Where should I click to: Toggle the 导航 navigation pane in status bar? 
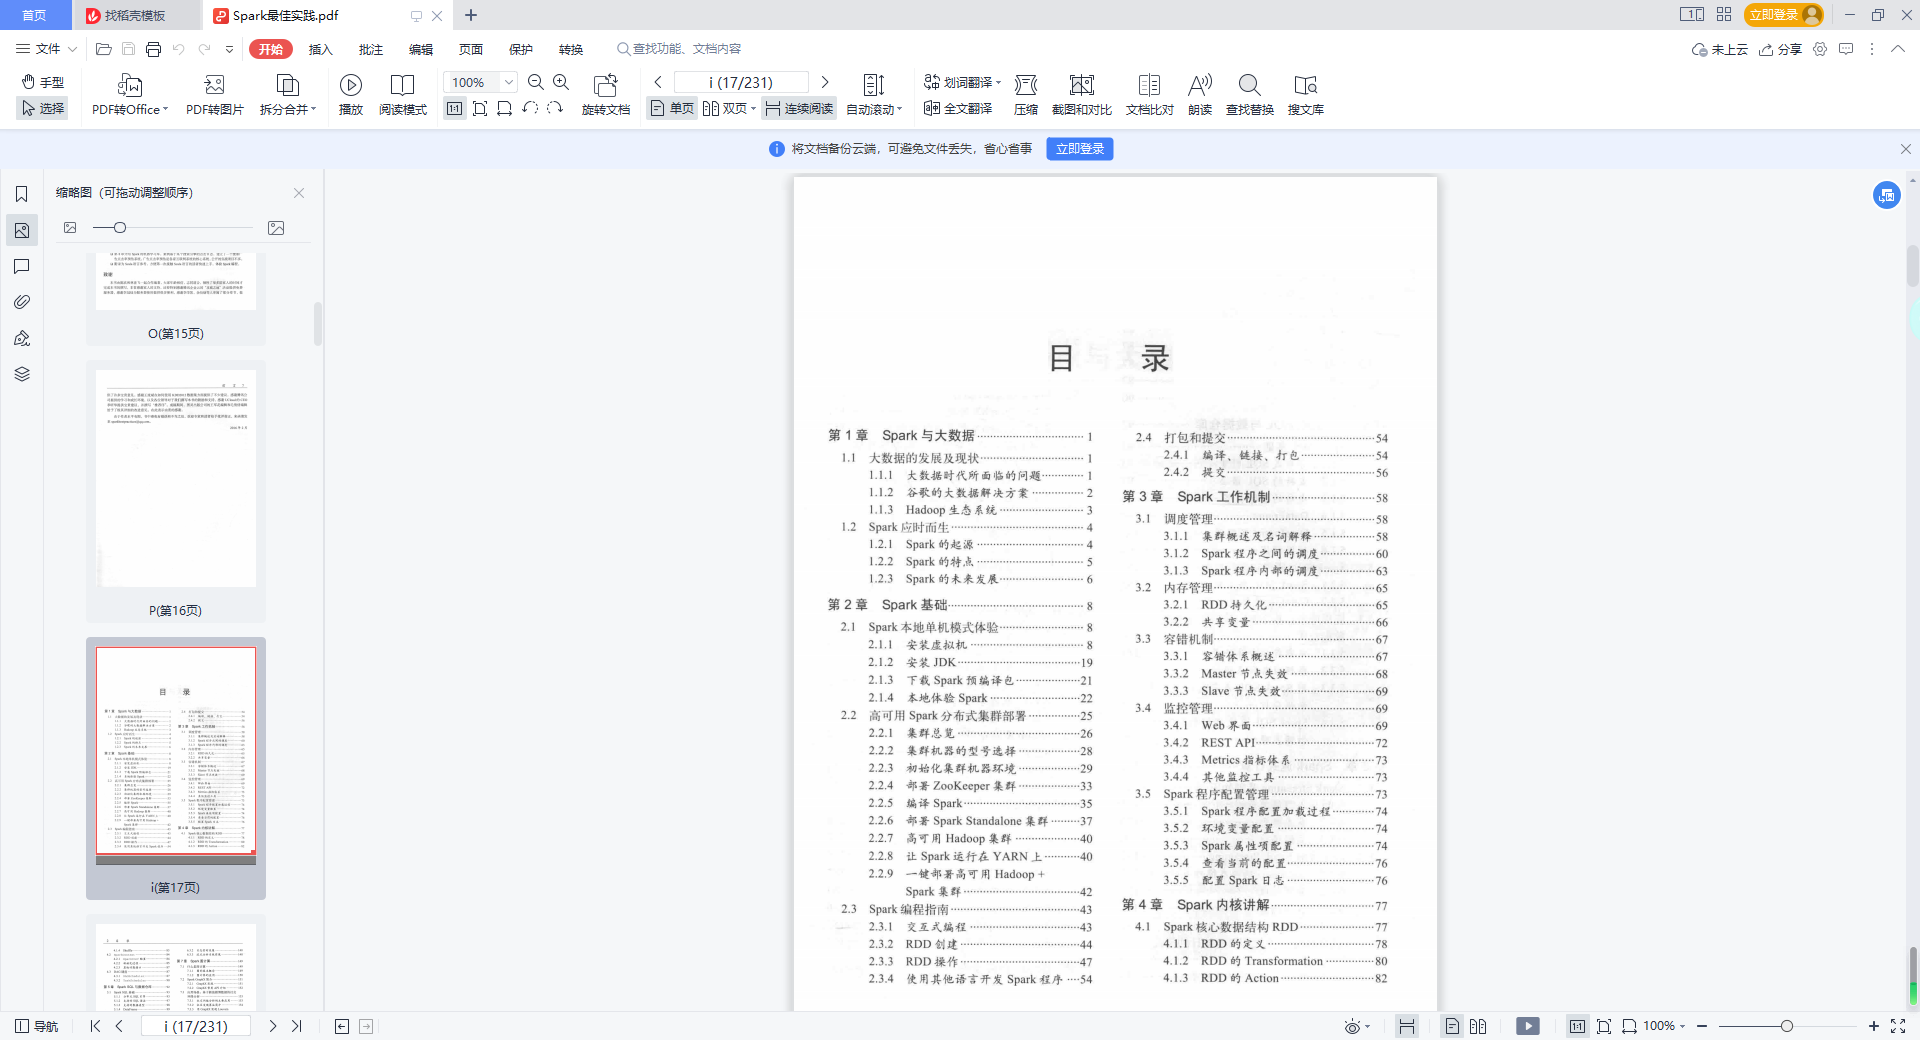(37, 1026)
